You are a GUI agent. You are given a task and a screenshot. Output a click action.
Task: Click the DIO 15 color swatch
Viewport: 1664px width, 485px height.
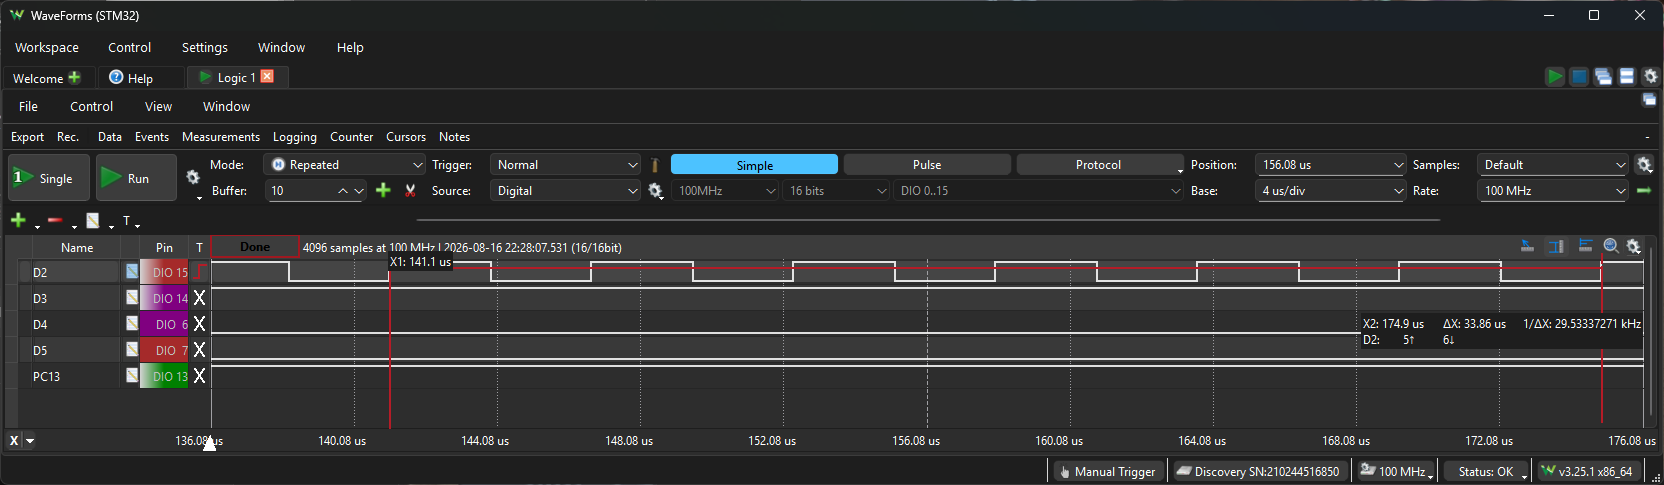coord(164,272)
